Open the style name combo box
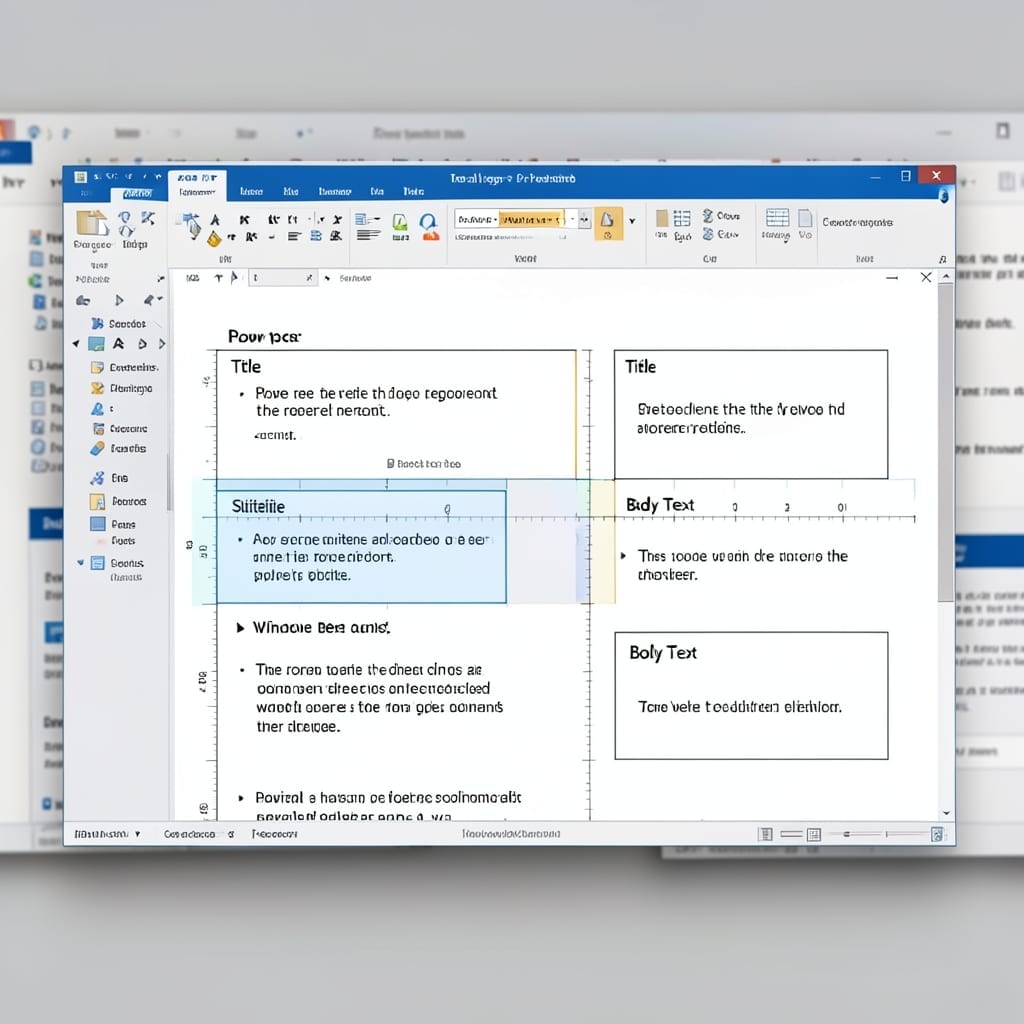Screen dimensions: 1024x1024 (x=477, y=219)
